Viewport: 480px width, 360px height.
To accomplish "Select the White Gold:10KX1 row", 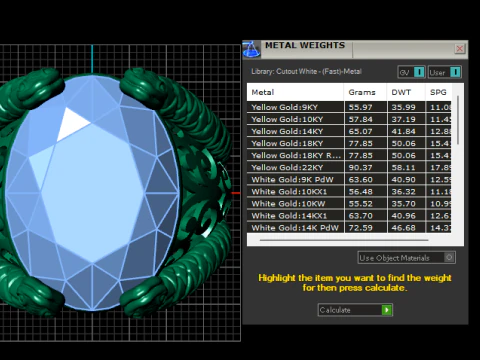I will coord(349,192).
